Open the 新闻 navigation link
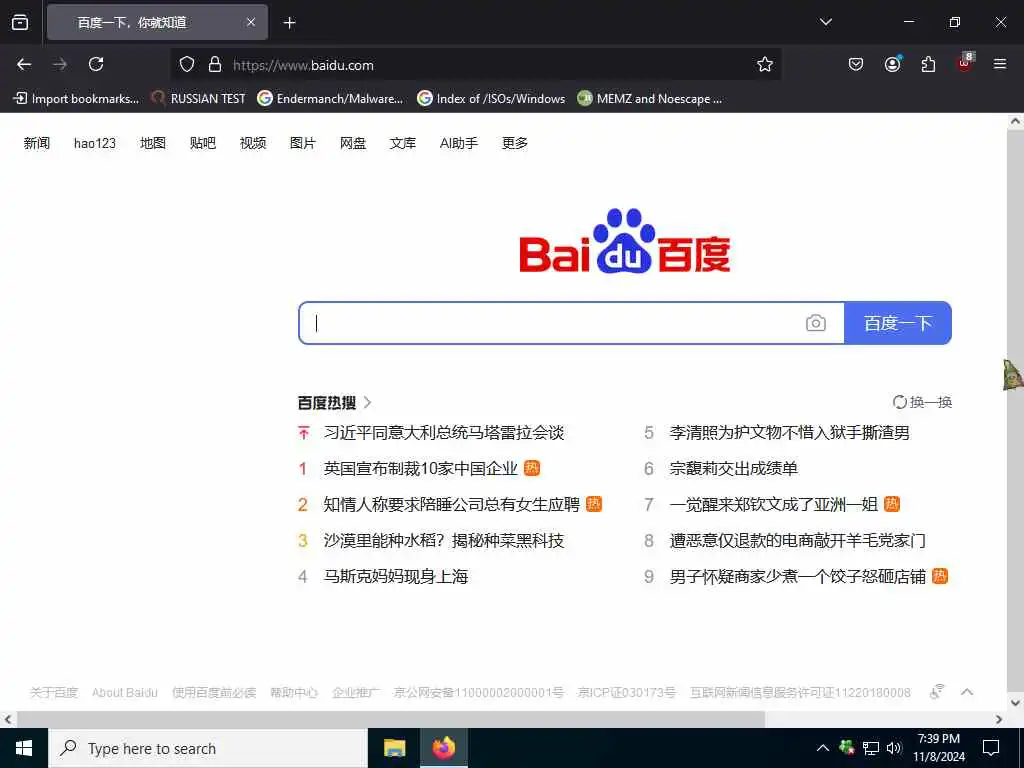 tap(37, 143)
